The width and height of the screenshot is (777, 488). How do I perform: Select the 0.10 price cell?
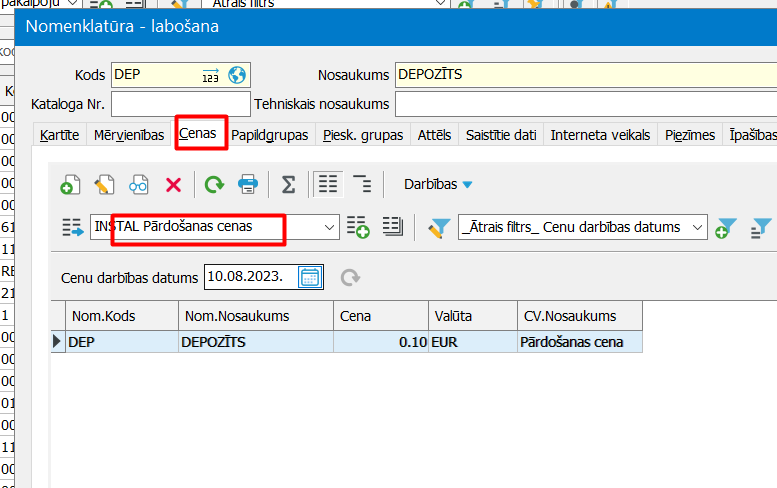pyautogui.click(x=381, y=342)
